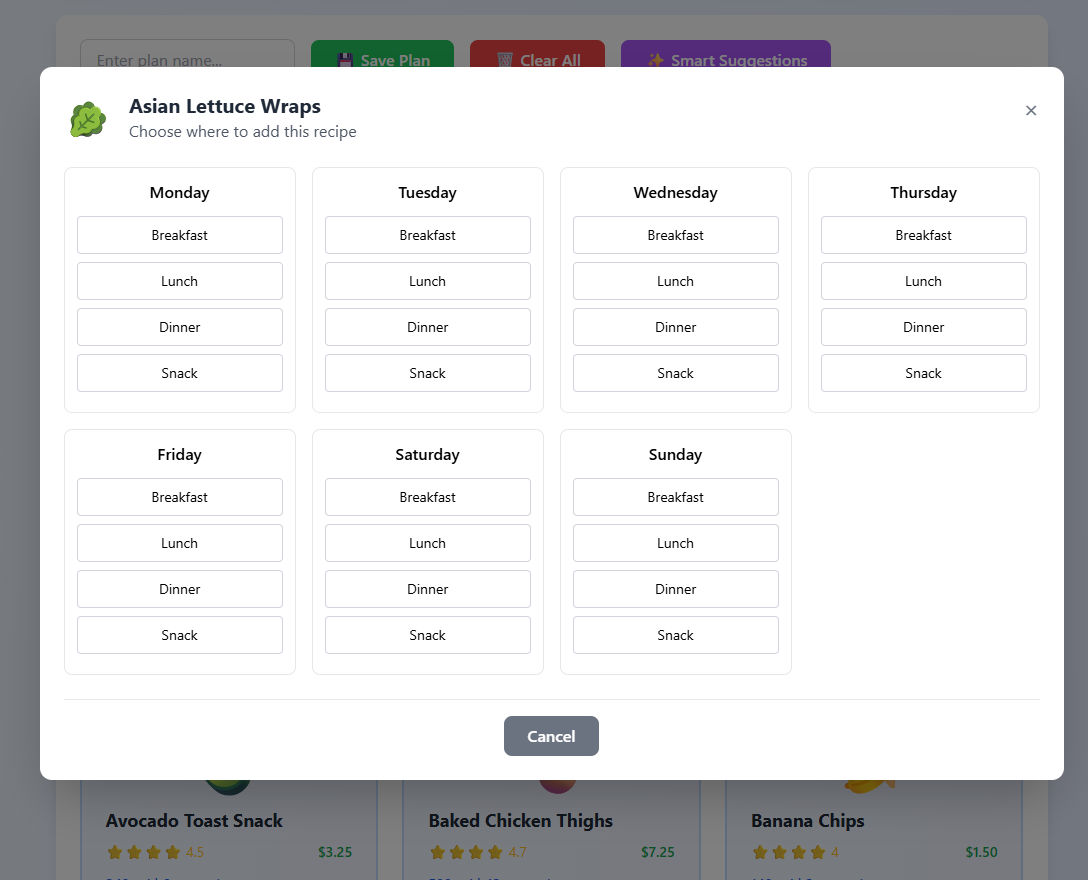Add recipe to Friday Lunch
The height and width of the screenshot is (880, 1088).
tap(180, 543)
